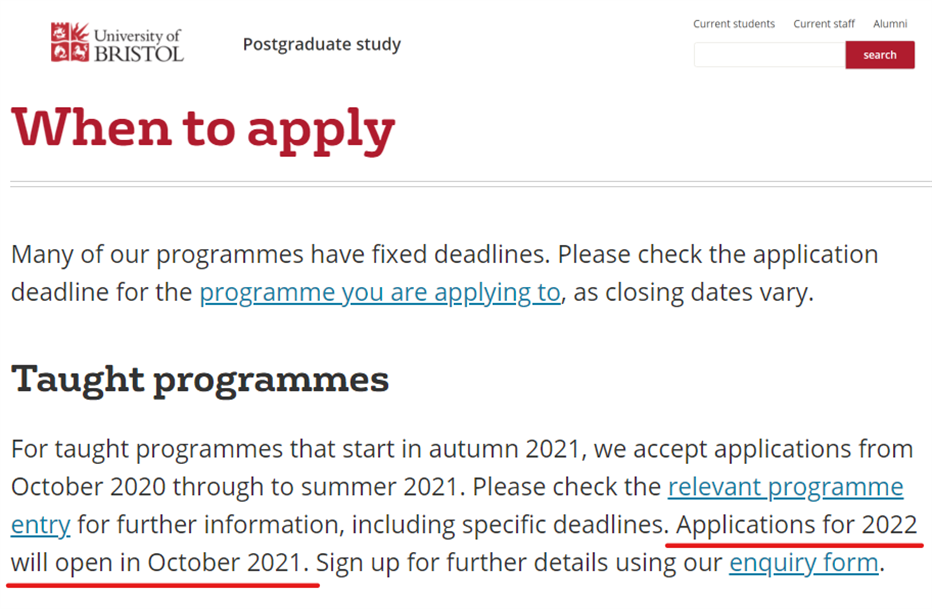Open the Postgraduate study section link
The height and width of the screenshot is (609, 932).
tap(321, 44)
